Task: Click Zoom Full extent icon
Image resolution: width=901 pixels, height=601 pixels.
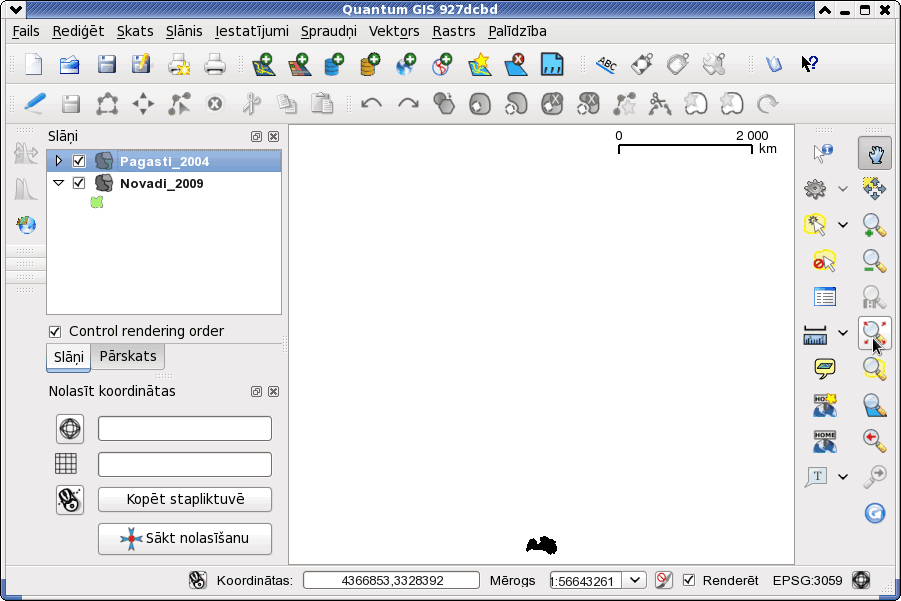Action: pyautogui.click(x=874, y=333)
